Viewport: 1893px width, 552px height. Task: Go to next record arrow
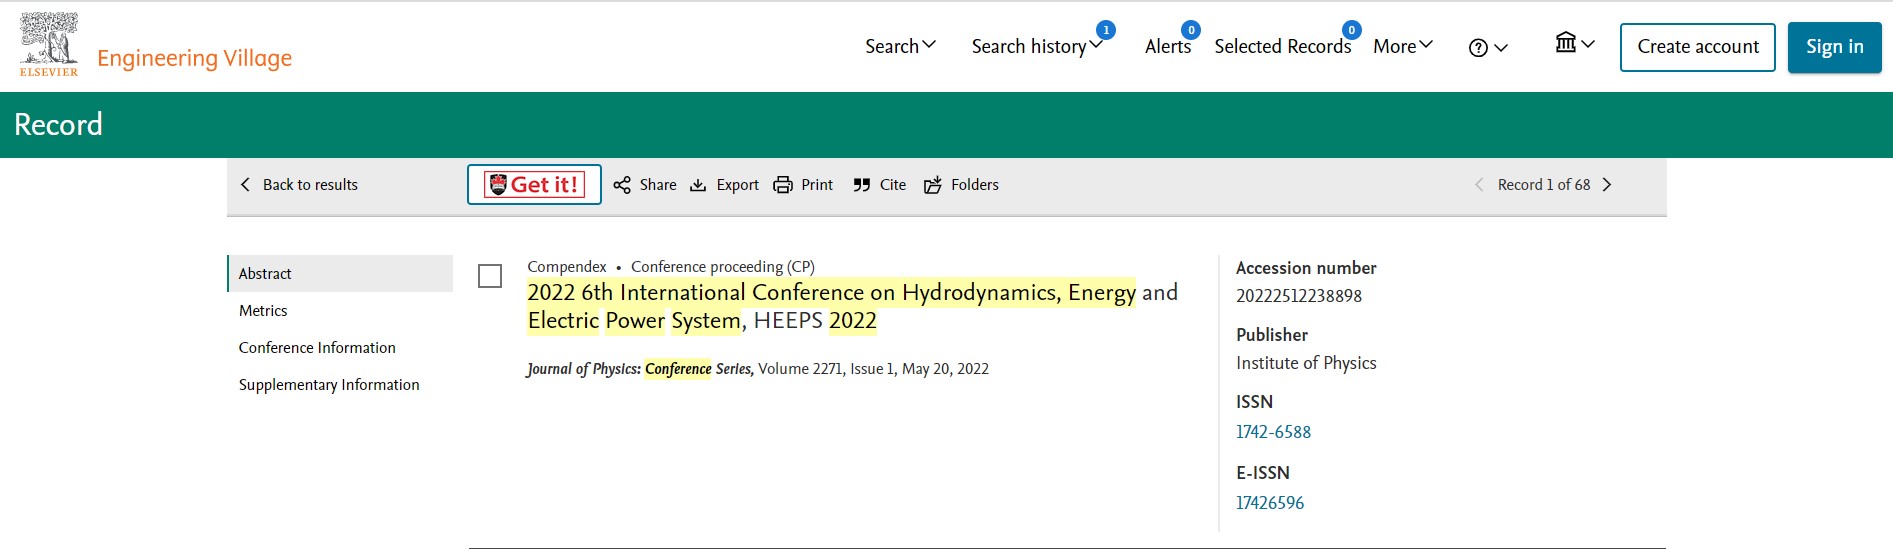point(1607,185)
